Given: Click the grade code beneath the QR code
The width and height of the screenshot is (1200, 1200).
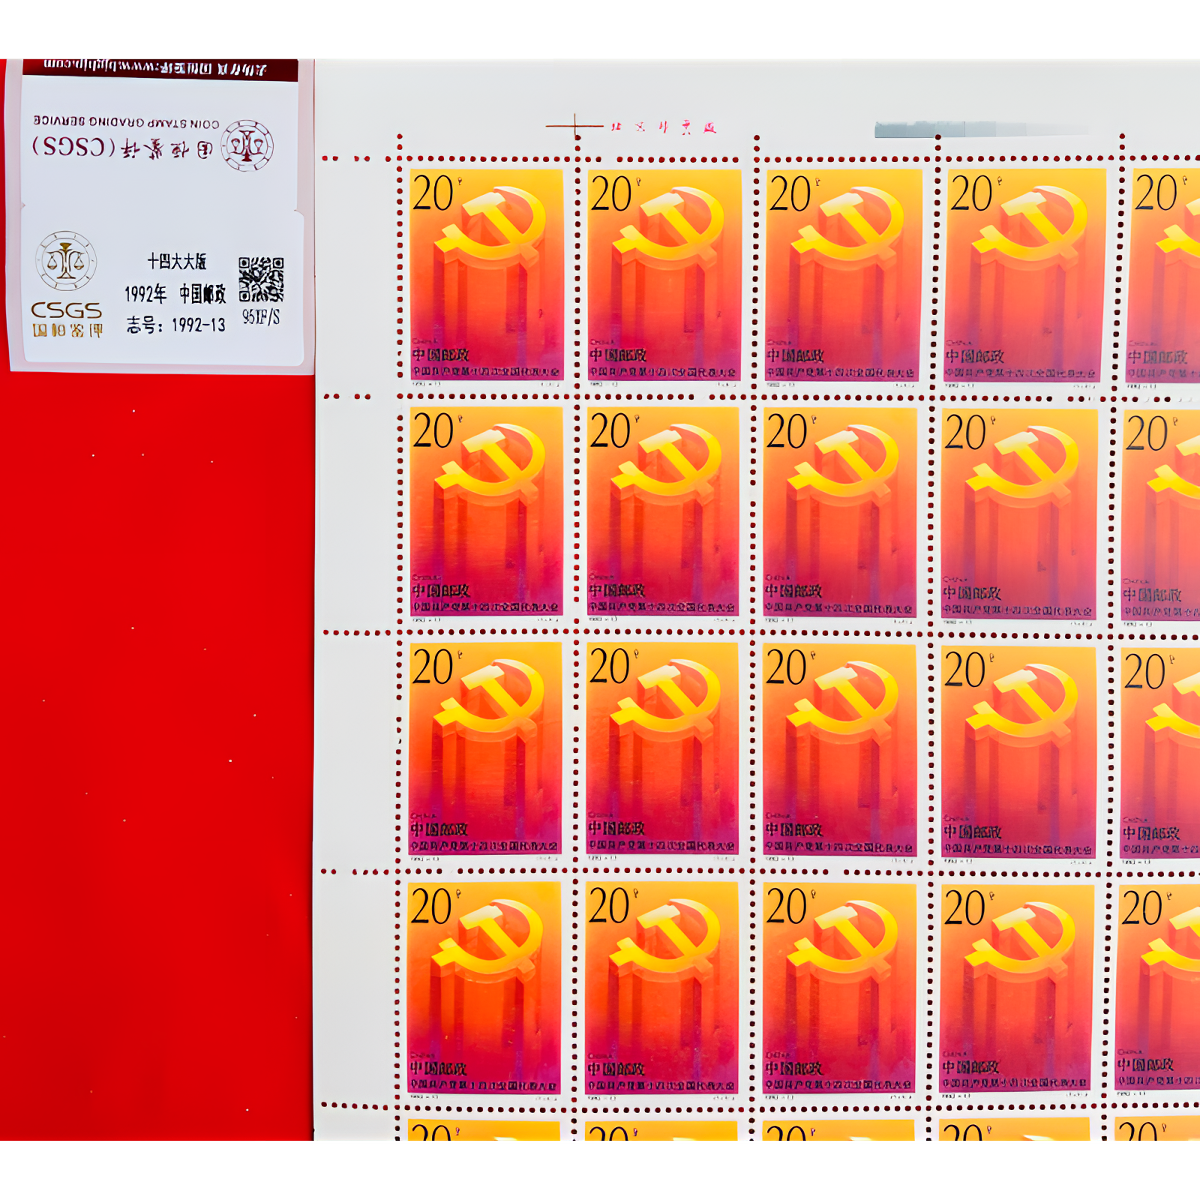Looking at the screenshot, I should tap(261, 317).
